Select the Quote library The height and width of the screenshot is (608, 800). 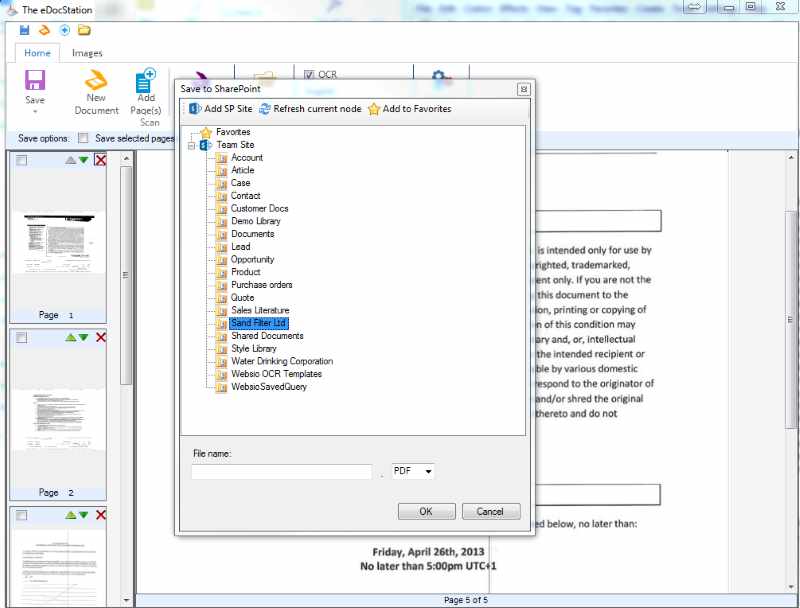click(242, 298)
